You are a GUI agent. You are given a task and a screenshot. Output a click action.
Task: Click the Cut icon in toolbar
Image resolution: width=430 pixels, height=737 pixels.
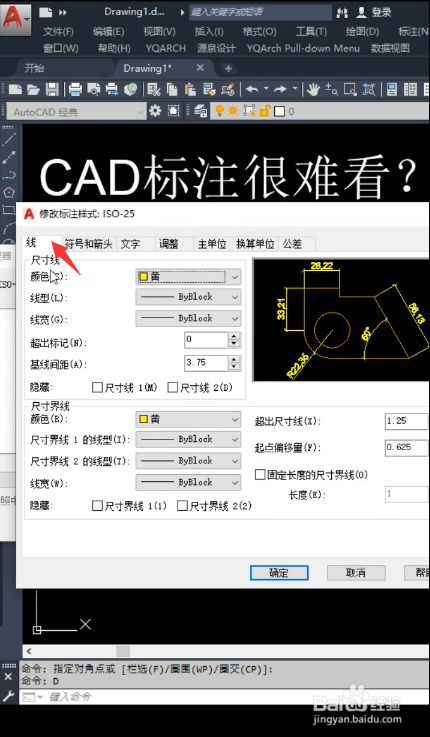[x=154, y=88]
